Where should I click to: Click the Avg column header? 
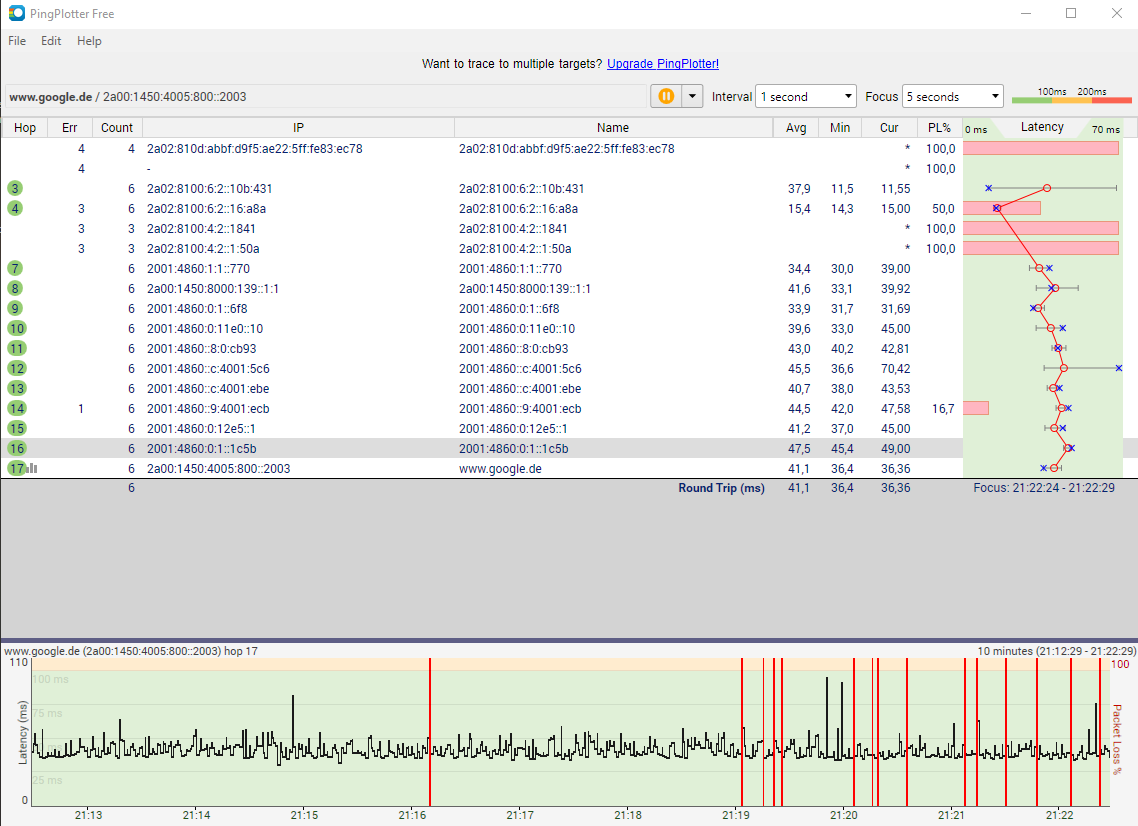(x=796, y=128)
